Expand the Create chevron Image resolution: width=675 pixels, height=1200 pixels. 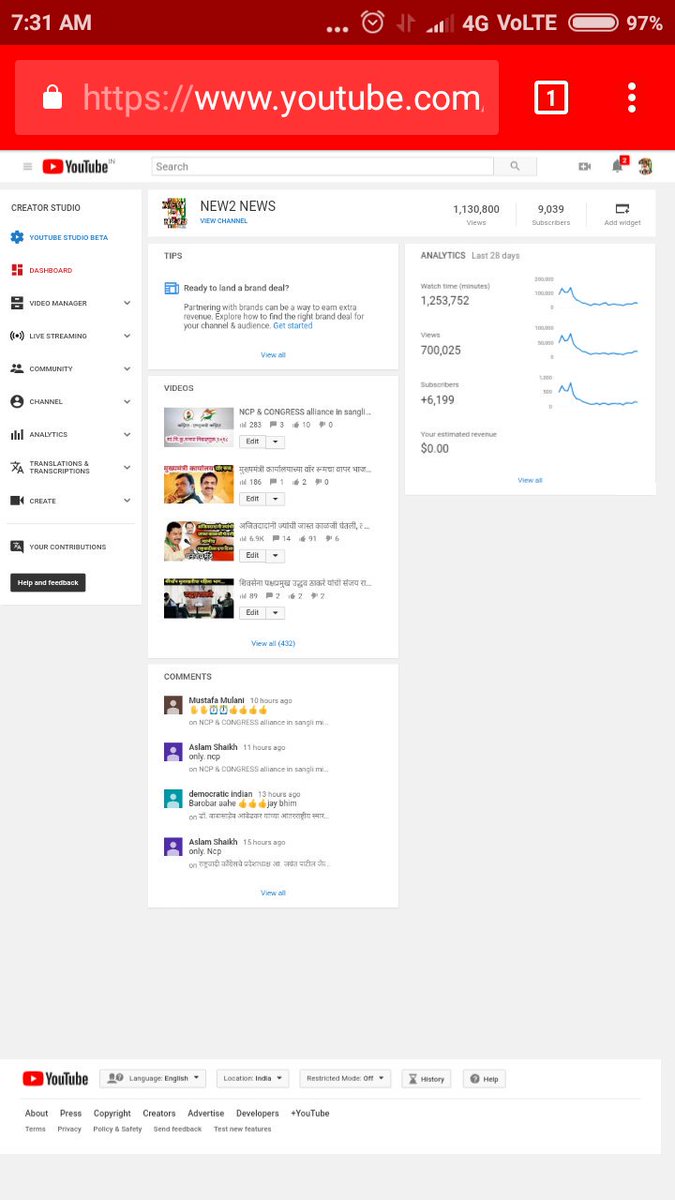[127, 501]
